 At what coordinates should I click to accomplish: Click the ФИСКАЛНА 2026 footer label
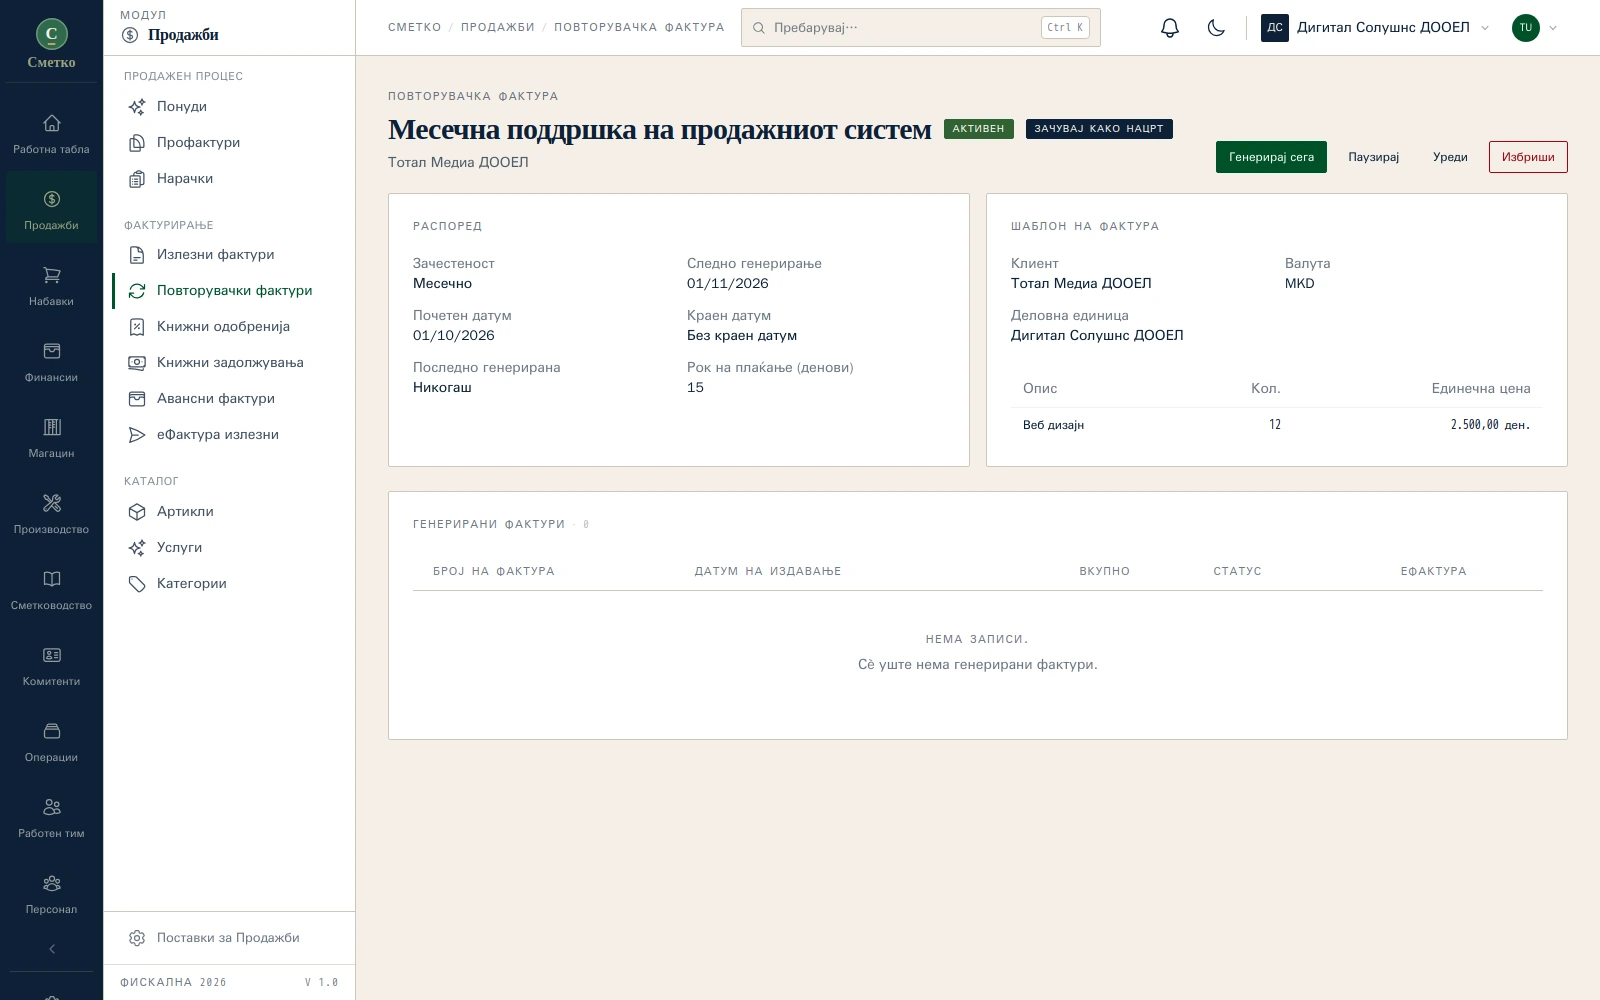tap(173, 982)
